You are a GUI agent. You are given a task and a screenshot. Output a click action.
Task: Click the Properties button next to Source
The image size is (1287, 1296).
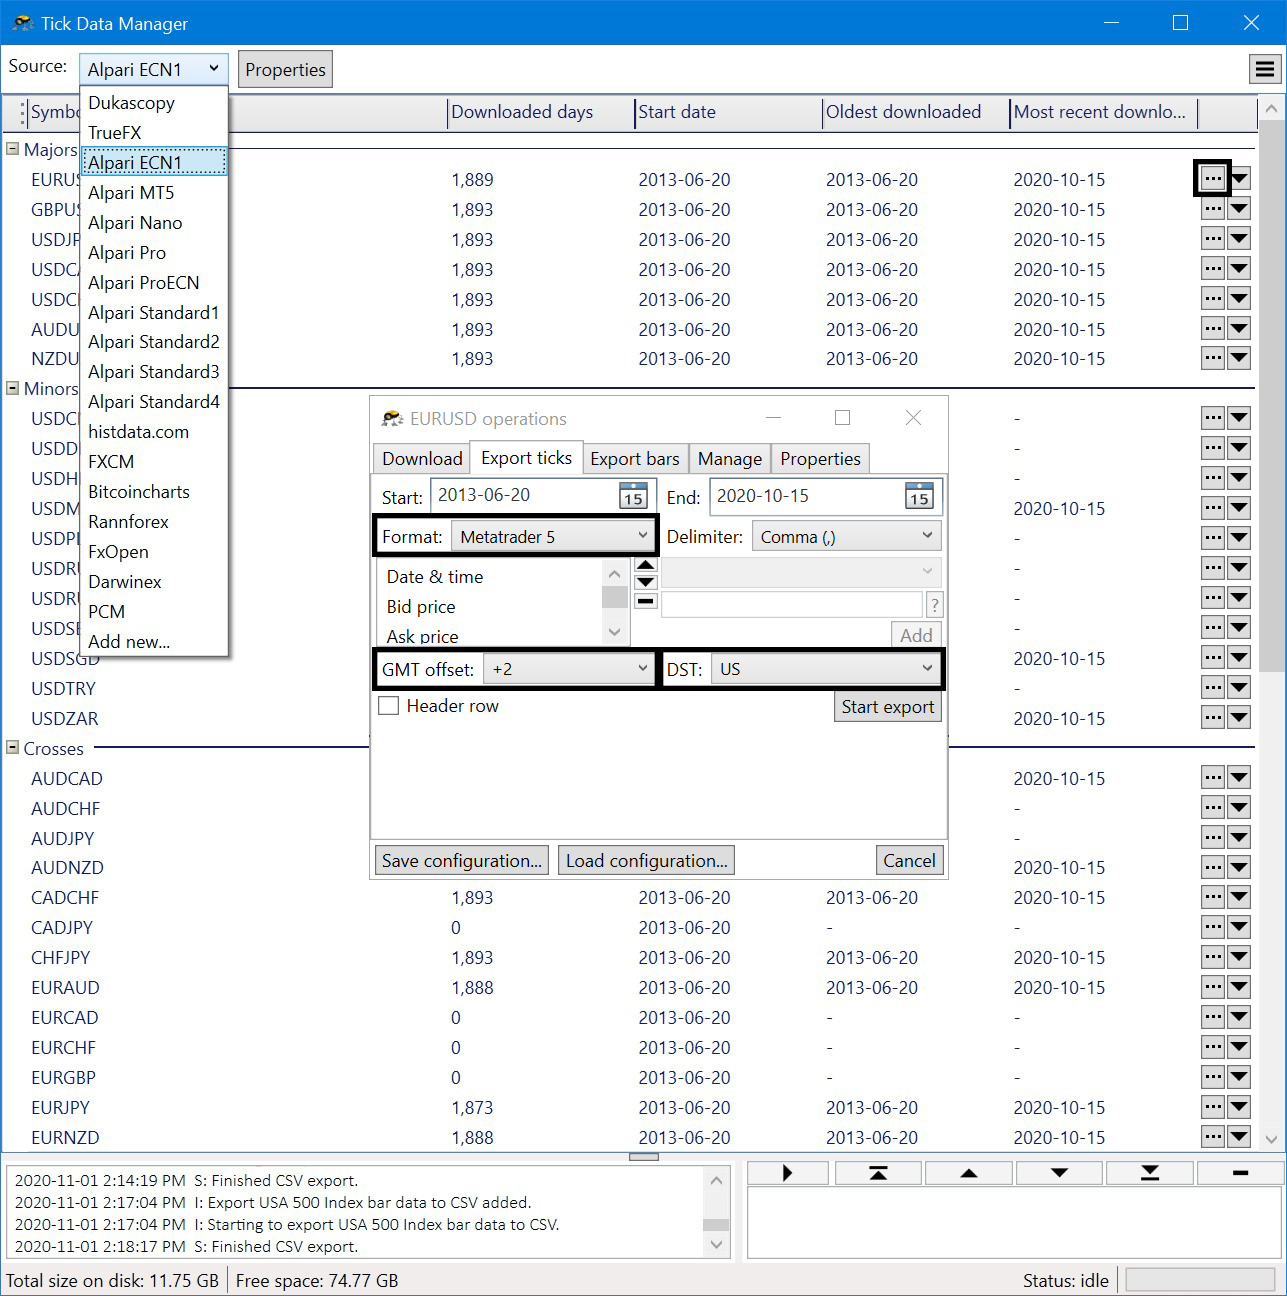click(x=285, y=70)
